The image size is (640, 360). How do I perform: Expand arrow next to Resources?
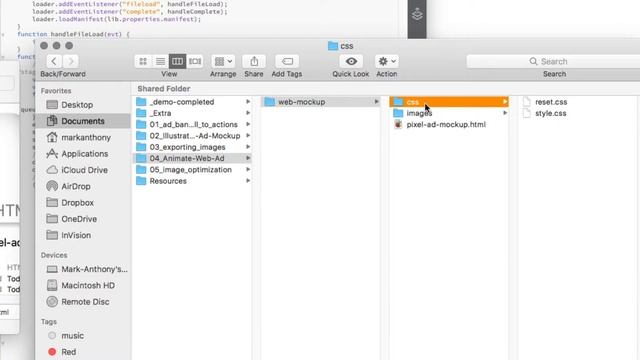click(x=248, y=181)
